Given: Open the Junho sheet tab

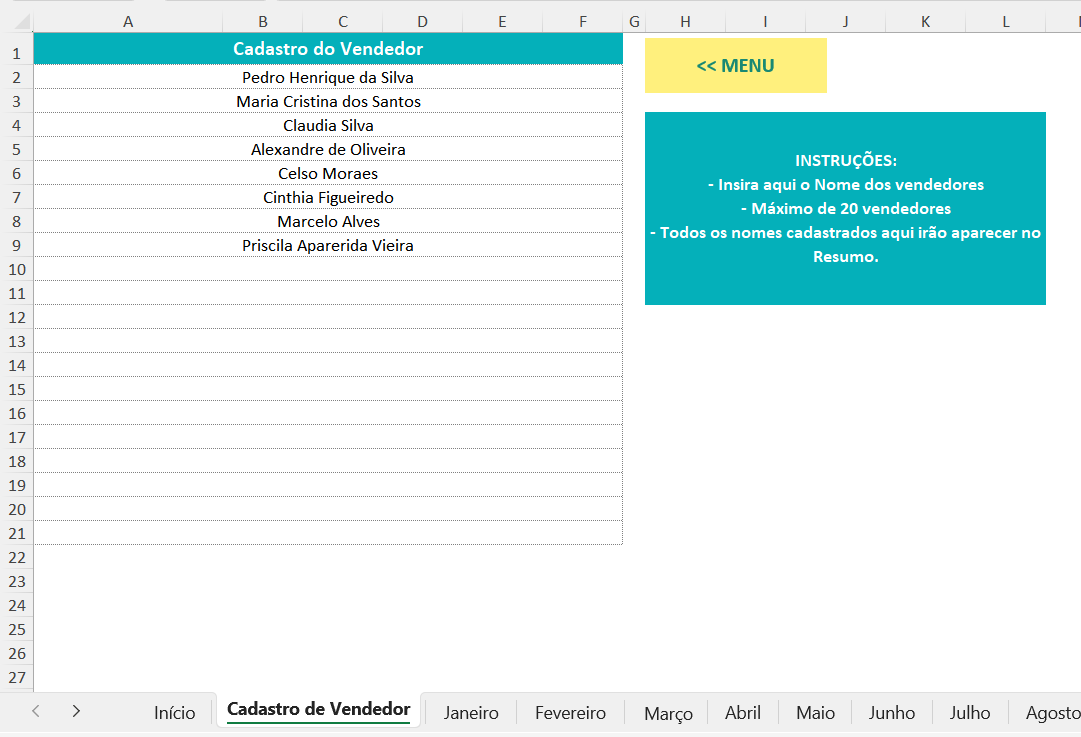Looking at the screenshot, I should [891, 713].
